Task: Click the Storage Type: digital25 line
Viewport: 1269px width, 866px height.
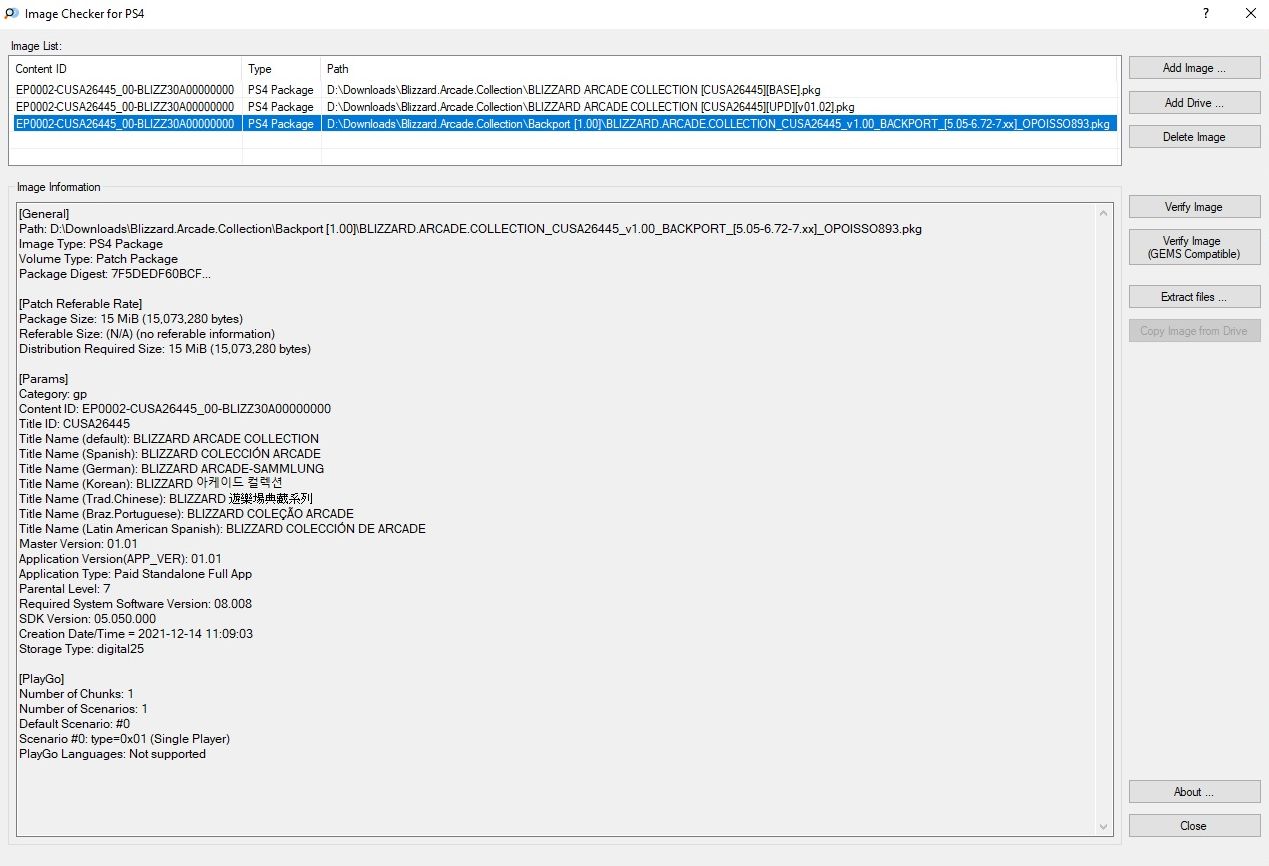Action: pyautogui.click(x=81, y=649)
